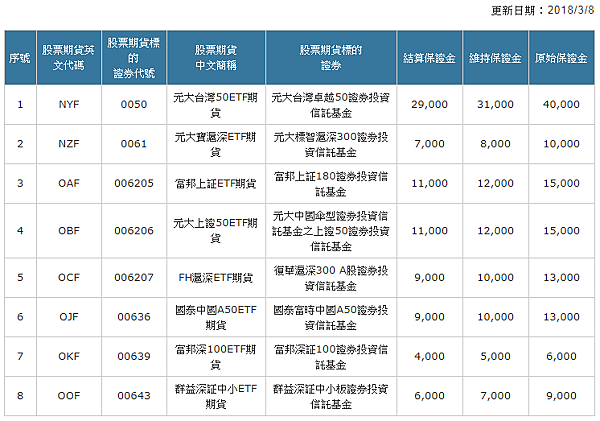This screenshot has height=421, width=600.
Task: Click 13,000 initial margin in OJF row
Action: 561,317
